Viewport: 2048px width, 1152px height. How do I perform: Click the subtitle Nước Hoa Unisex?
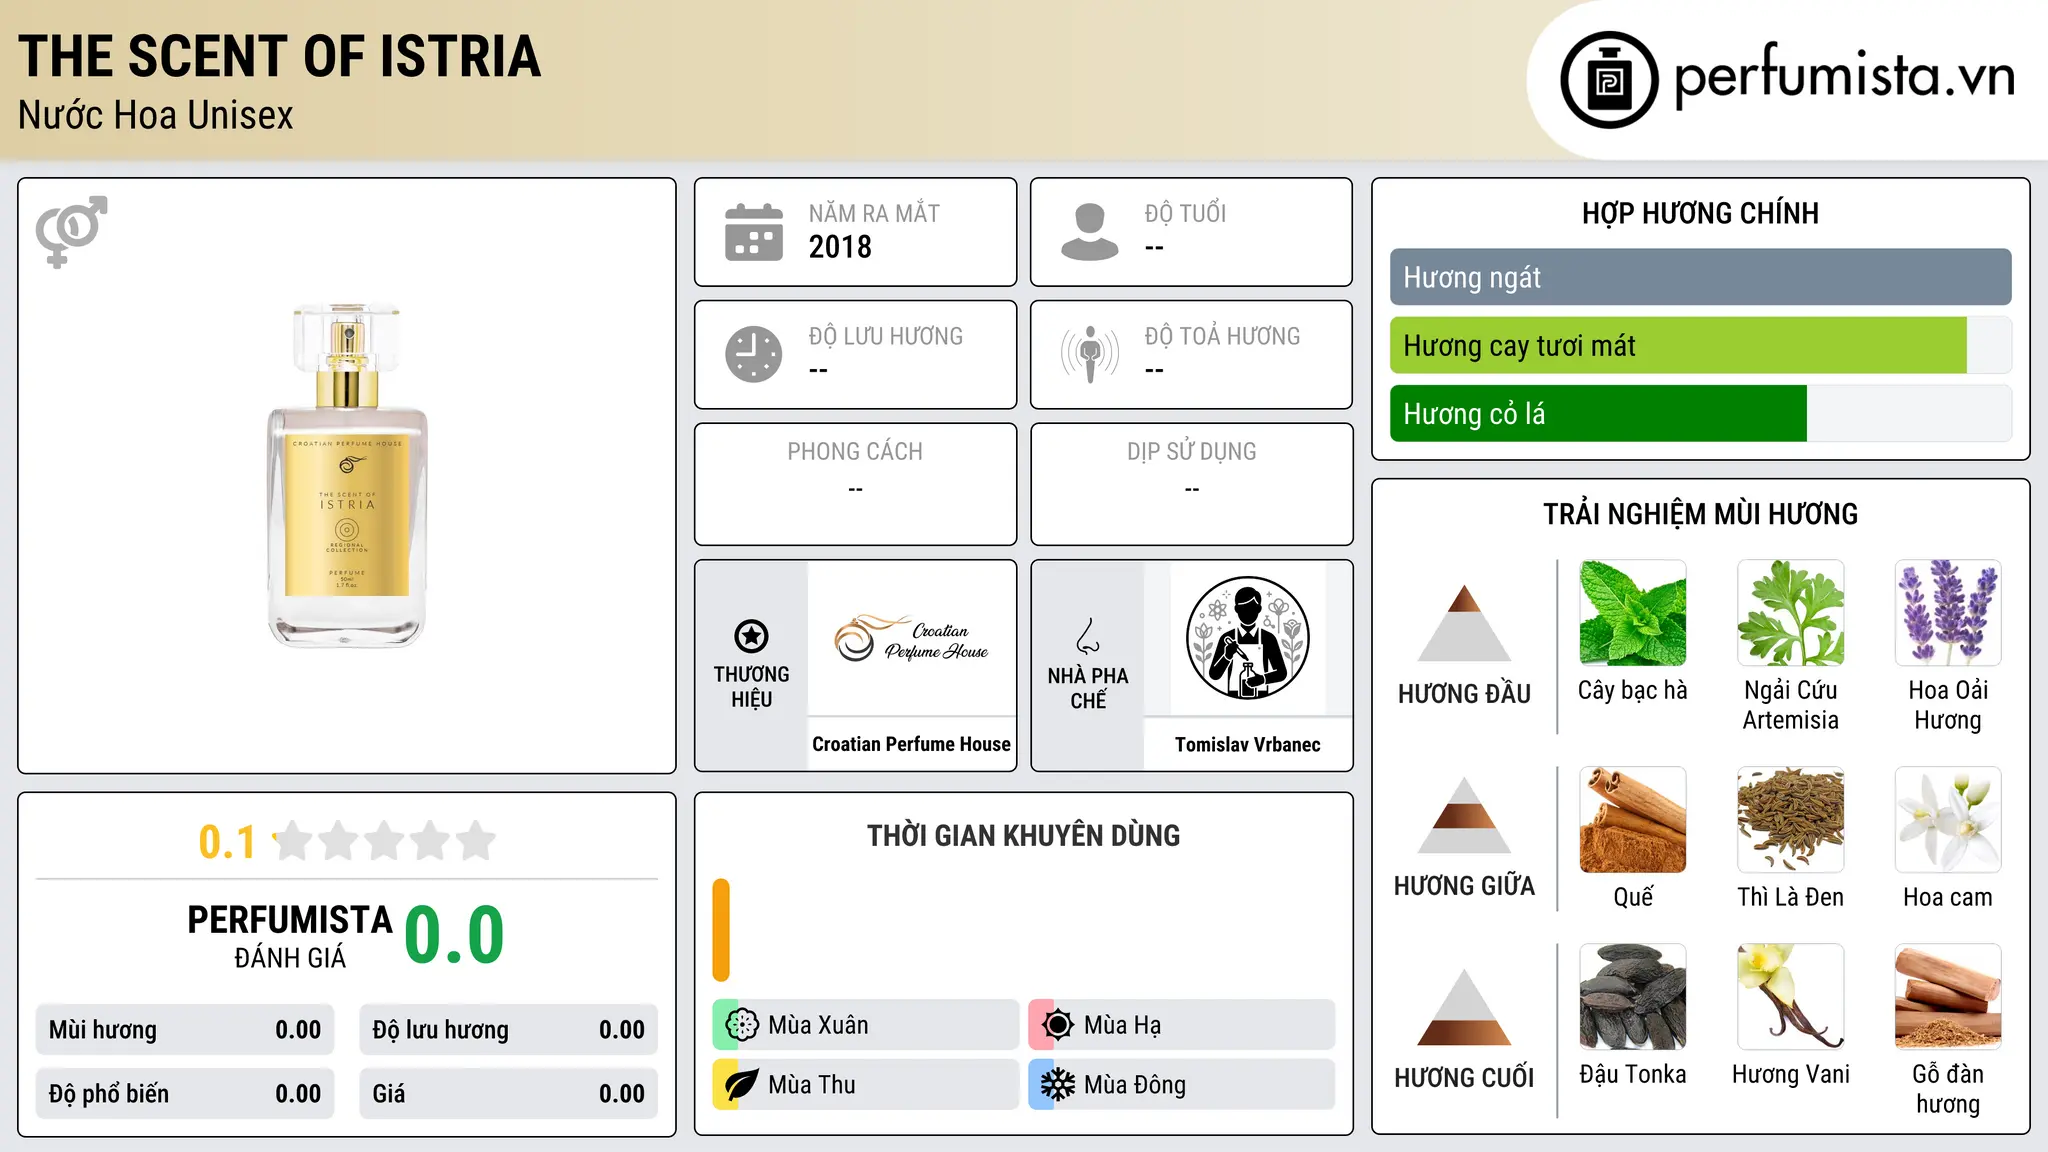(x=156, y=116)
